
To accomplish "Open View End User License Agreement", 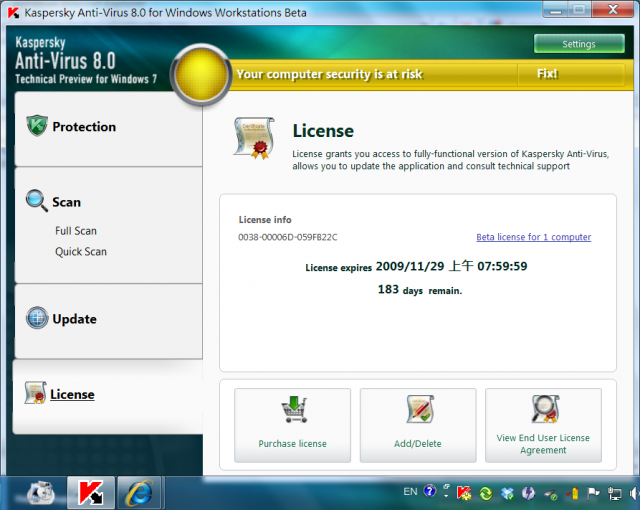I will pyautogui.click(x=543, y=425).
